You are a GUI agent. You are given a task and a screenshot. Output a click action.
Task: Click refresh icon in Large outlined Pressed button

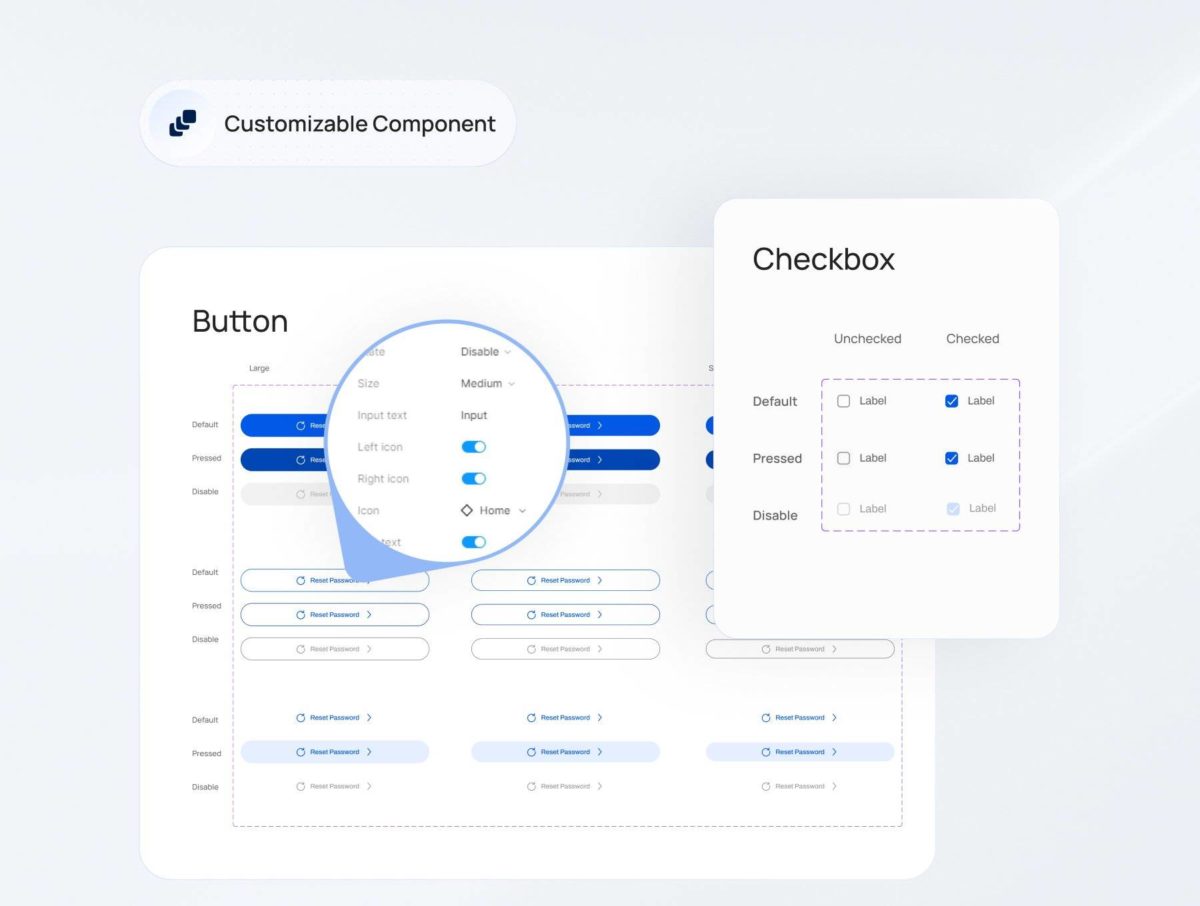301,615
